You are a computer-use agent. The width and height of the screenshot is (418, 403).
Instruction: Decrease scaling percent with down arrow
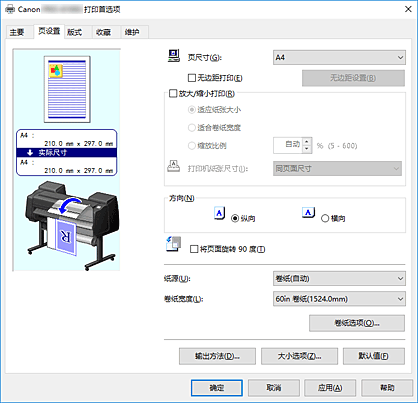click(307, 149)
